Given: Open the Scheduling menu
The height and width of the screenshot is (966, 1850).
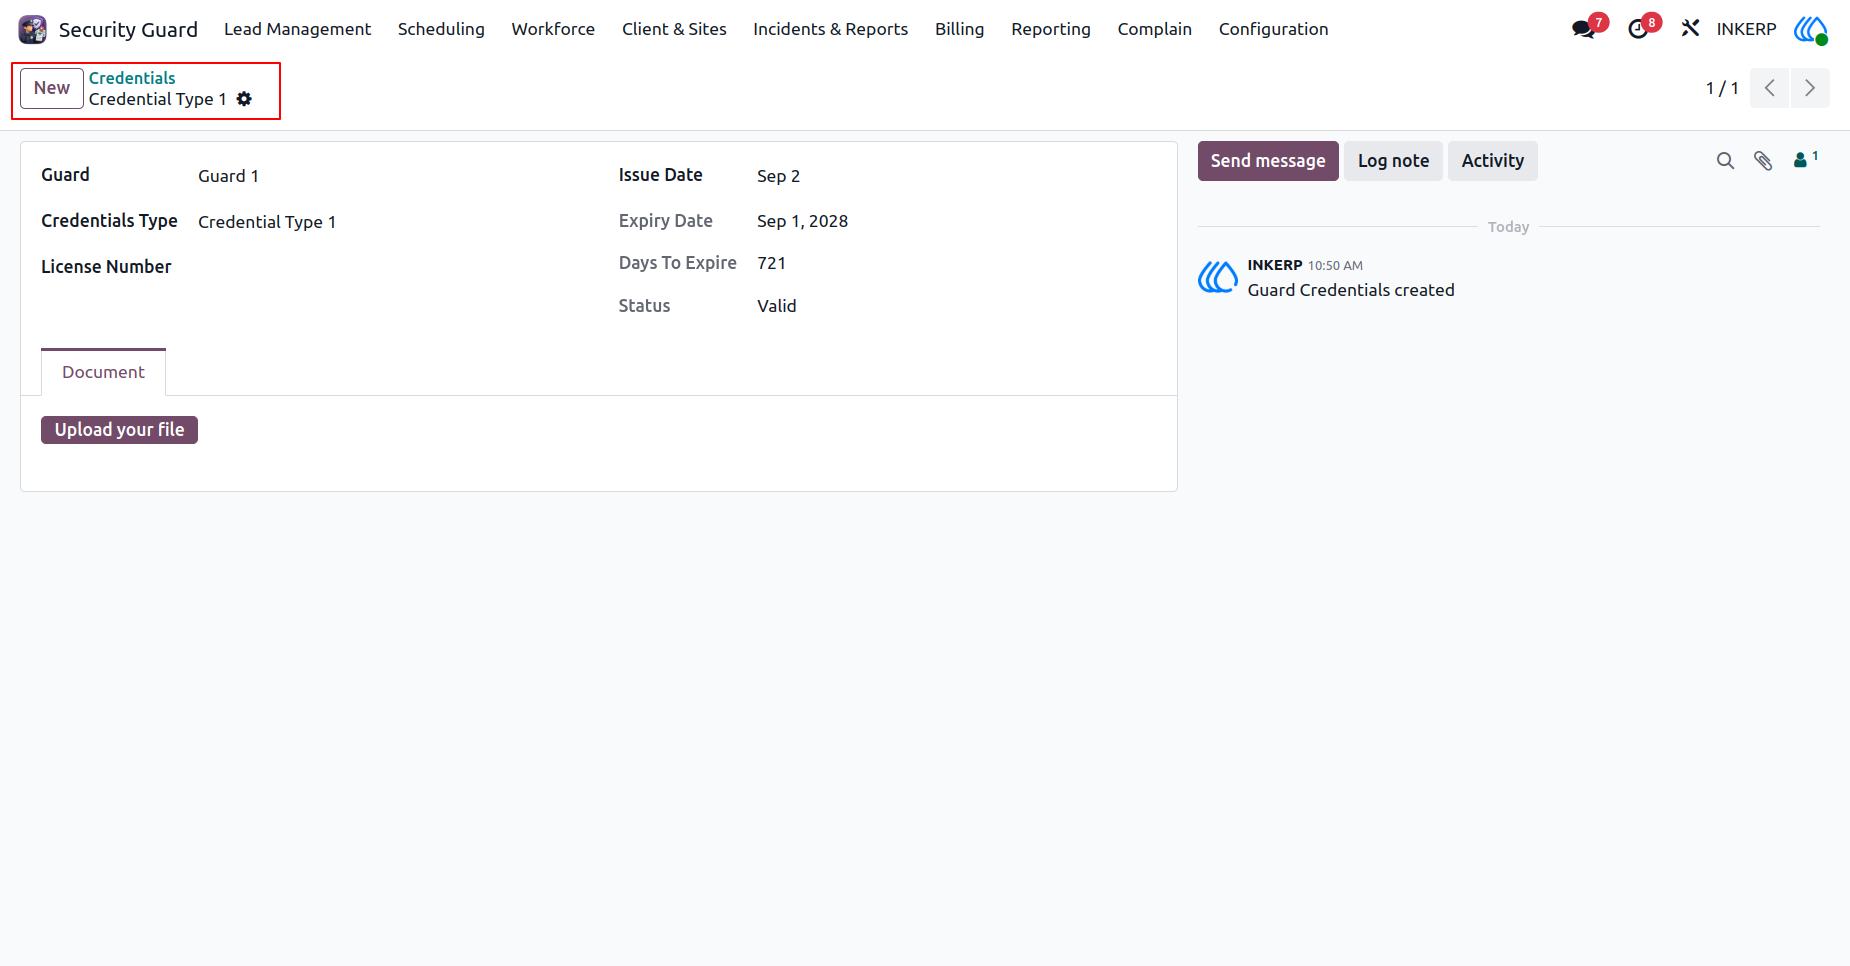Looking at the screenshot, I should pos(441,29).
